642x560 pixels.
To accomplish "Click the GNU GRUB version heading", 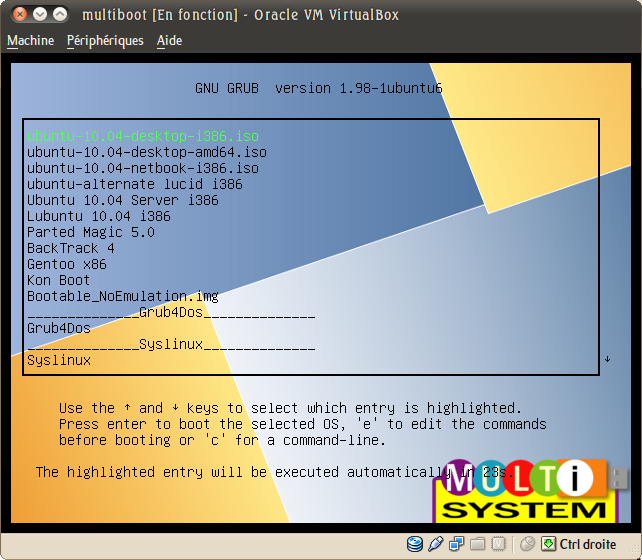I will click(x=319, y=88).
